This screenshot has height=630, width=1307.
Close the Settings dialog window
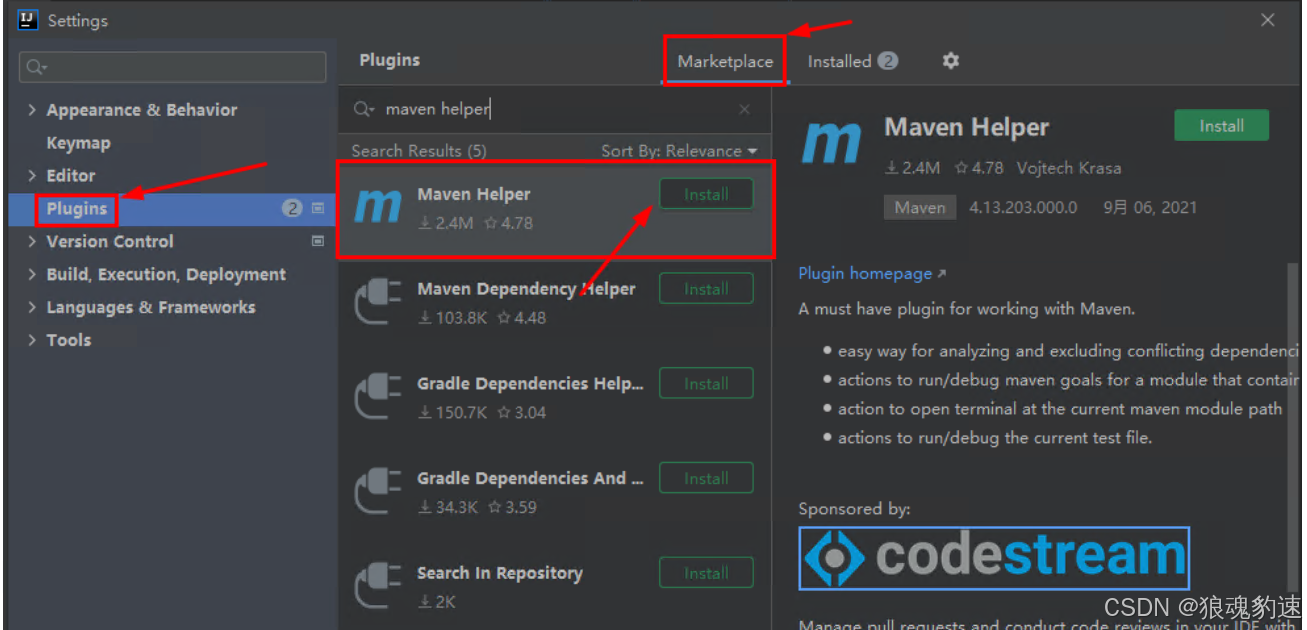[1268, 20]
